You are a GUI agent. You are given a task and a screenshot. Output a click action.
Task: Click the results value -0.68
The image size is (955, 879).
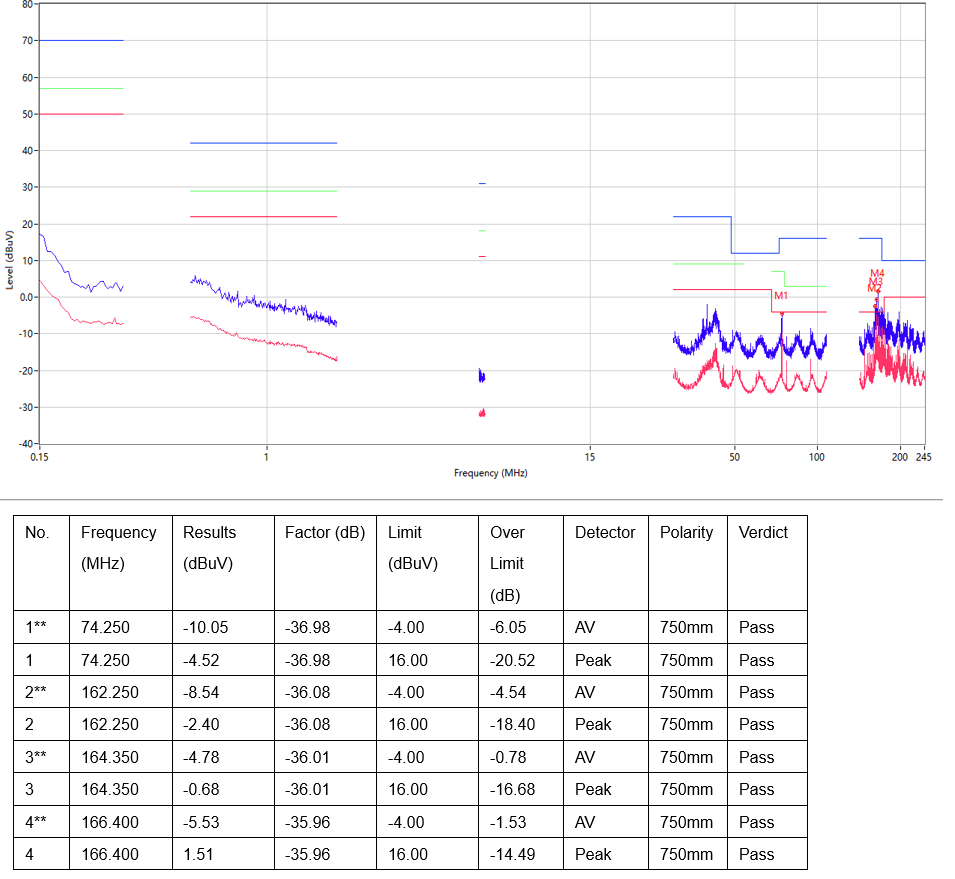click(202, 789)
